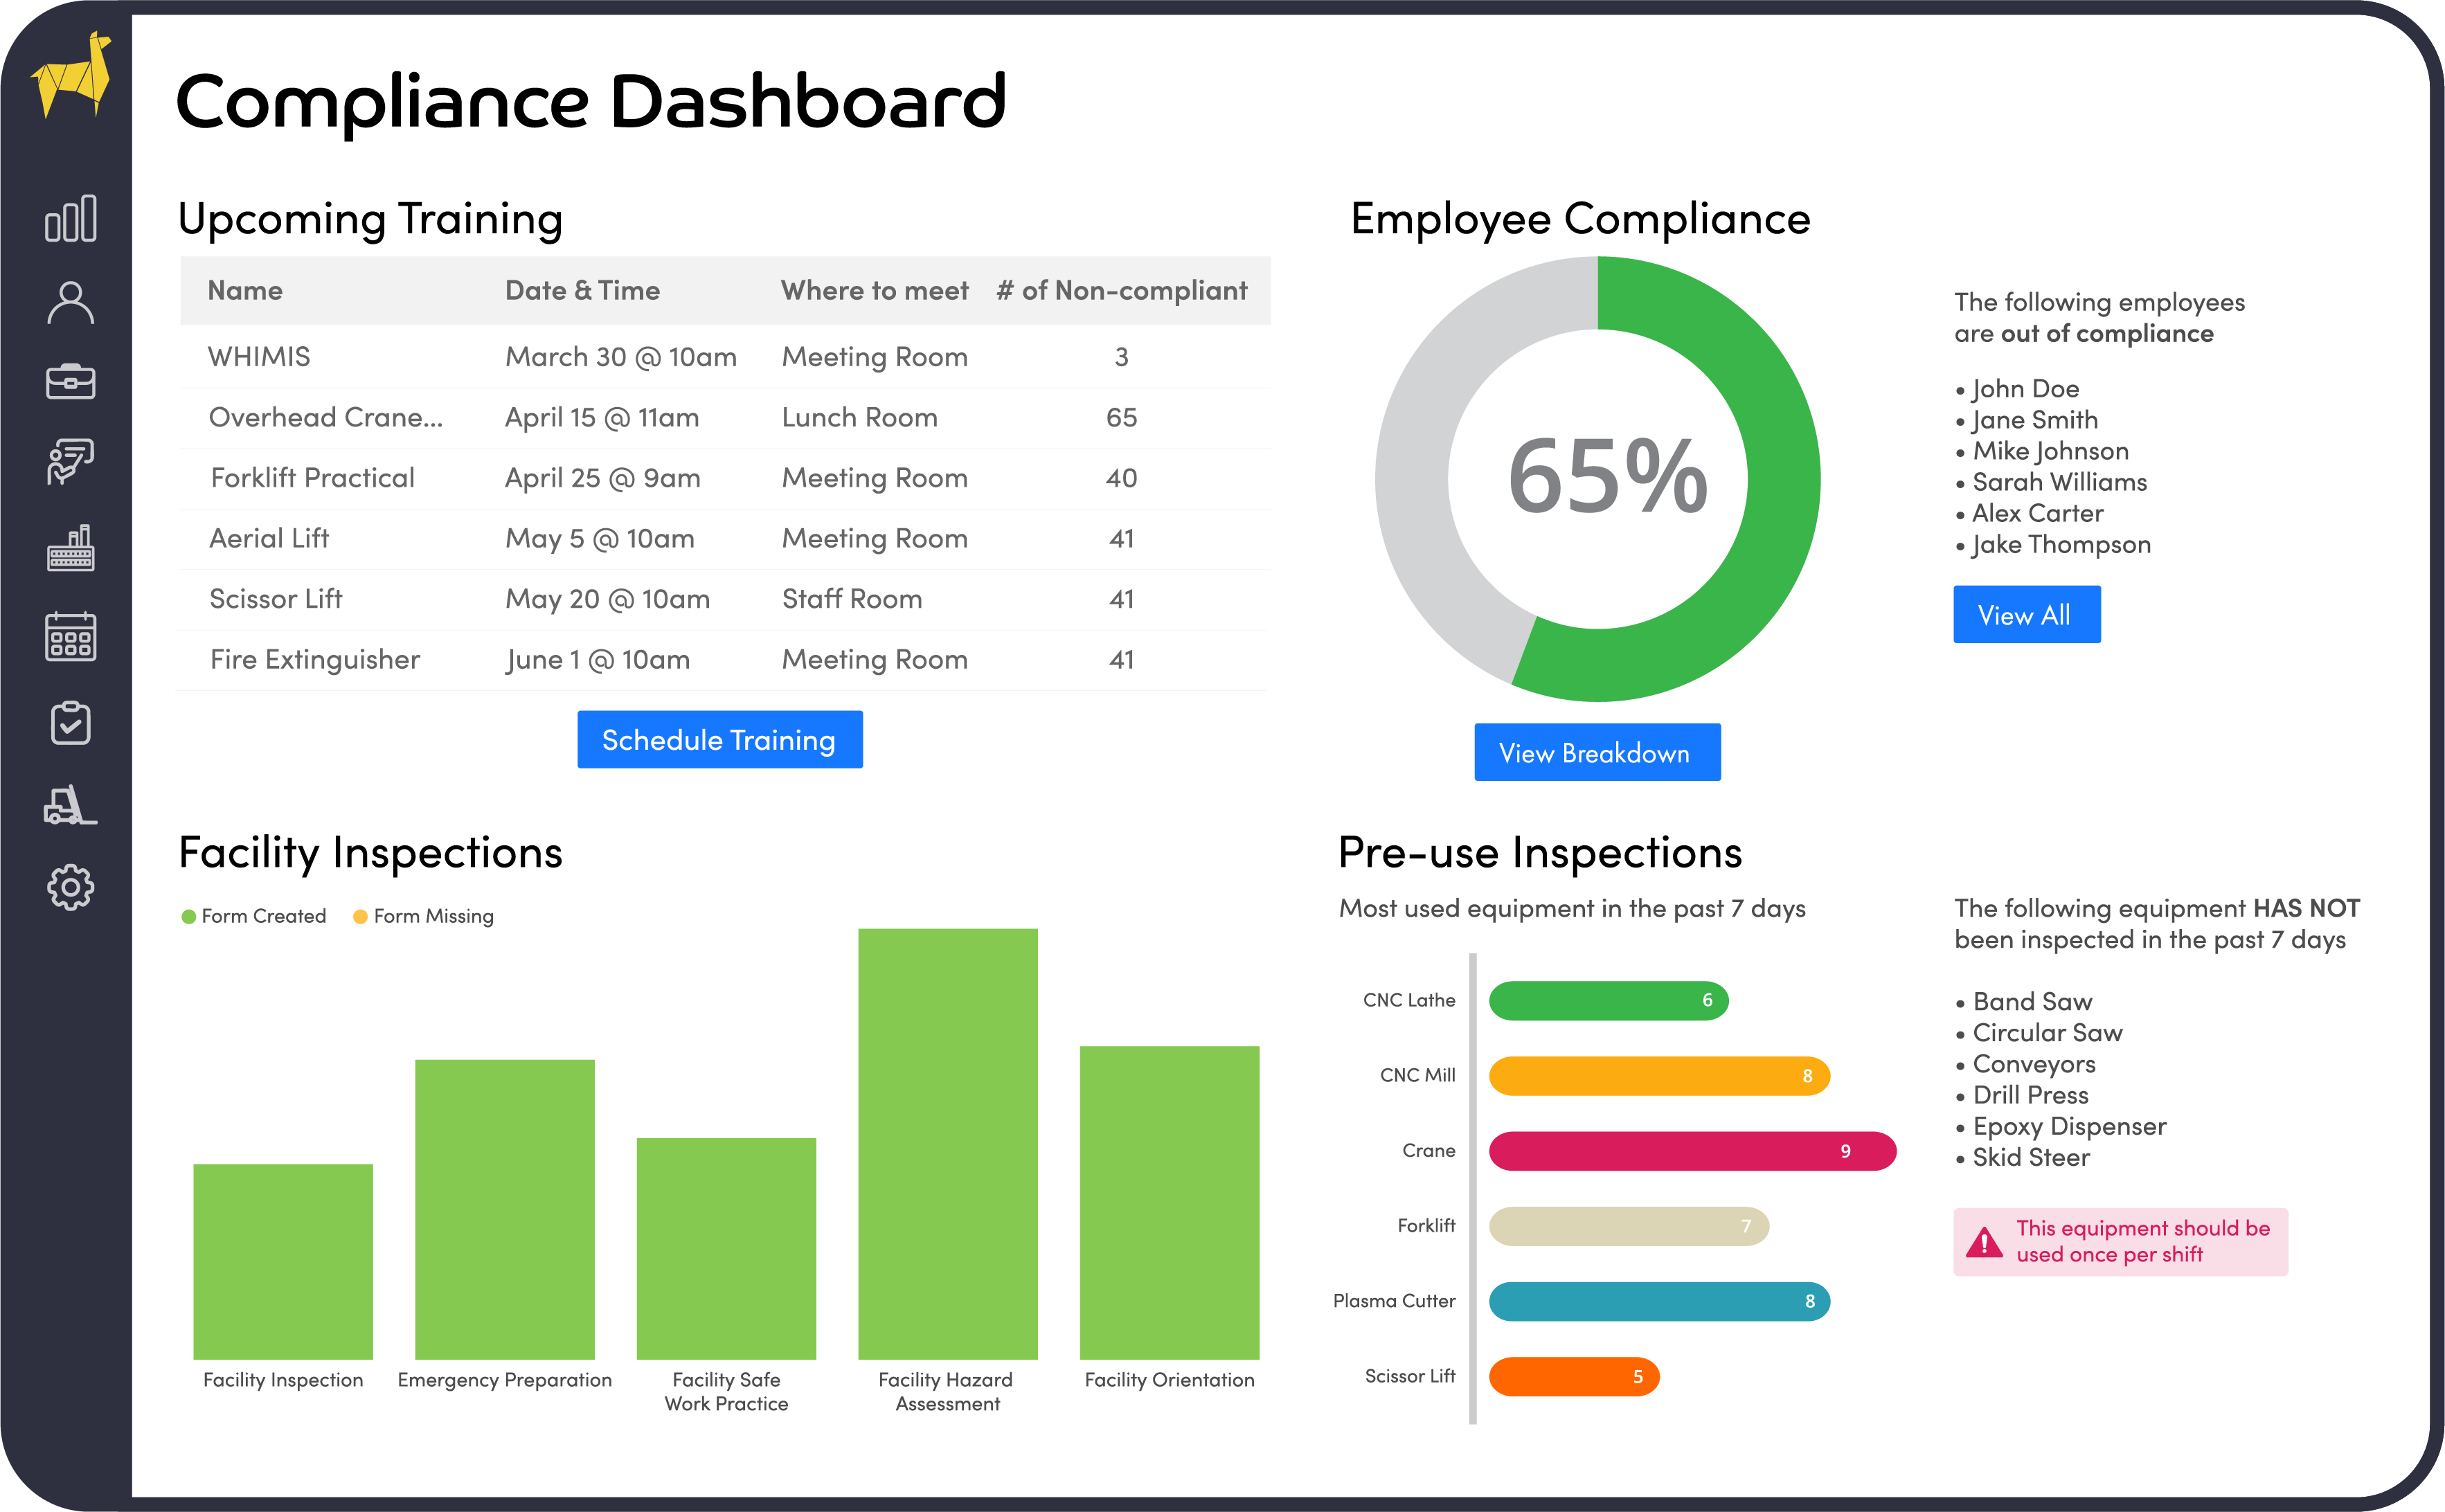Screen dimensions: 2445x1512
Task: Select the Overhead Crane... training row
Action: [725, 418]
